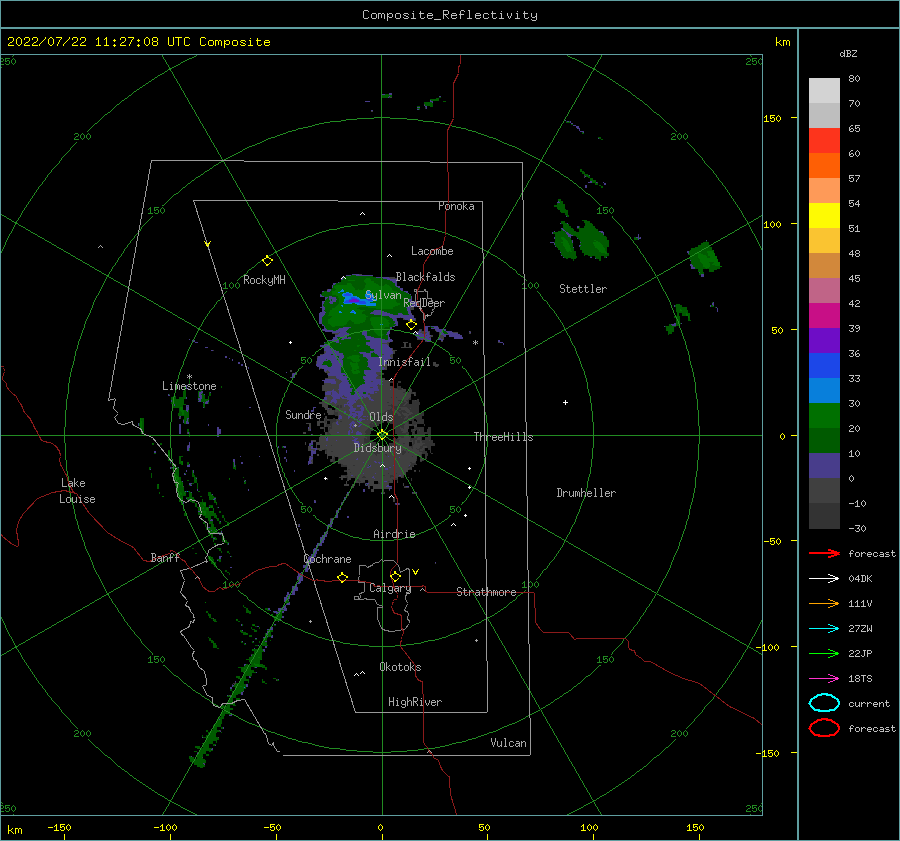Screen dimensions: 900x841
Task: Click the cyan current ellipse icon
Action: click(824, 703)
